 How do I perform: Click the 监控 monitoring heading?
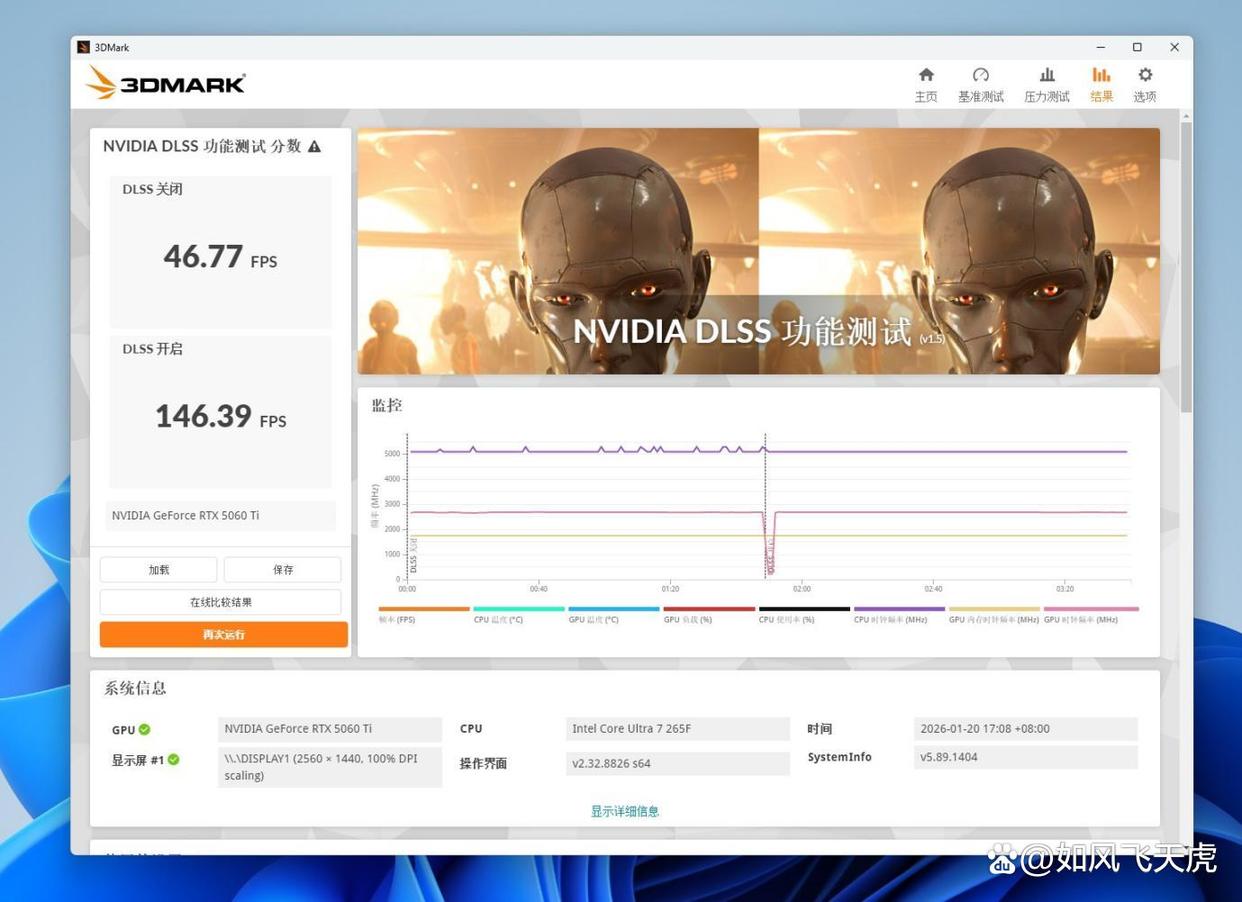pyautogui.click(x=387, y=406)
